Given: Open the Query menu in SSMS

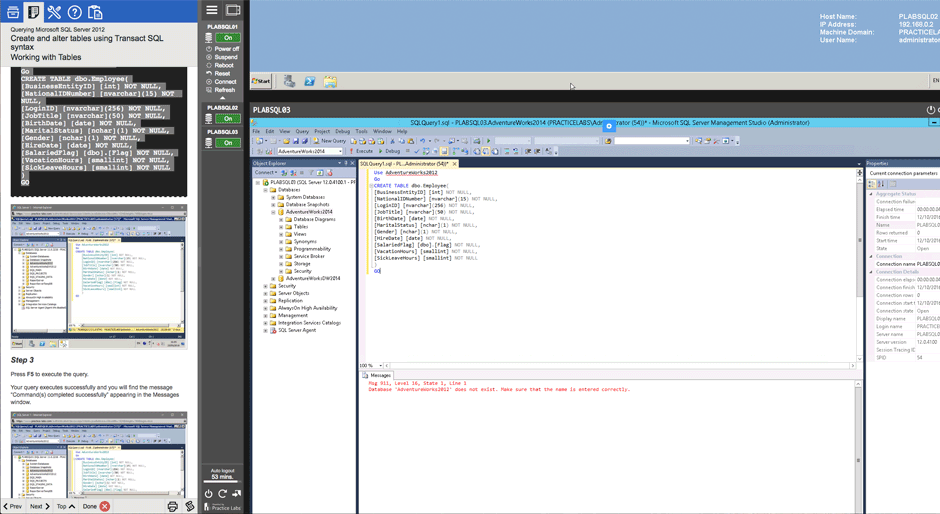Looking at the screenshot, I should [302, 131].
